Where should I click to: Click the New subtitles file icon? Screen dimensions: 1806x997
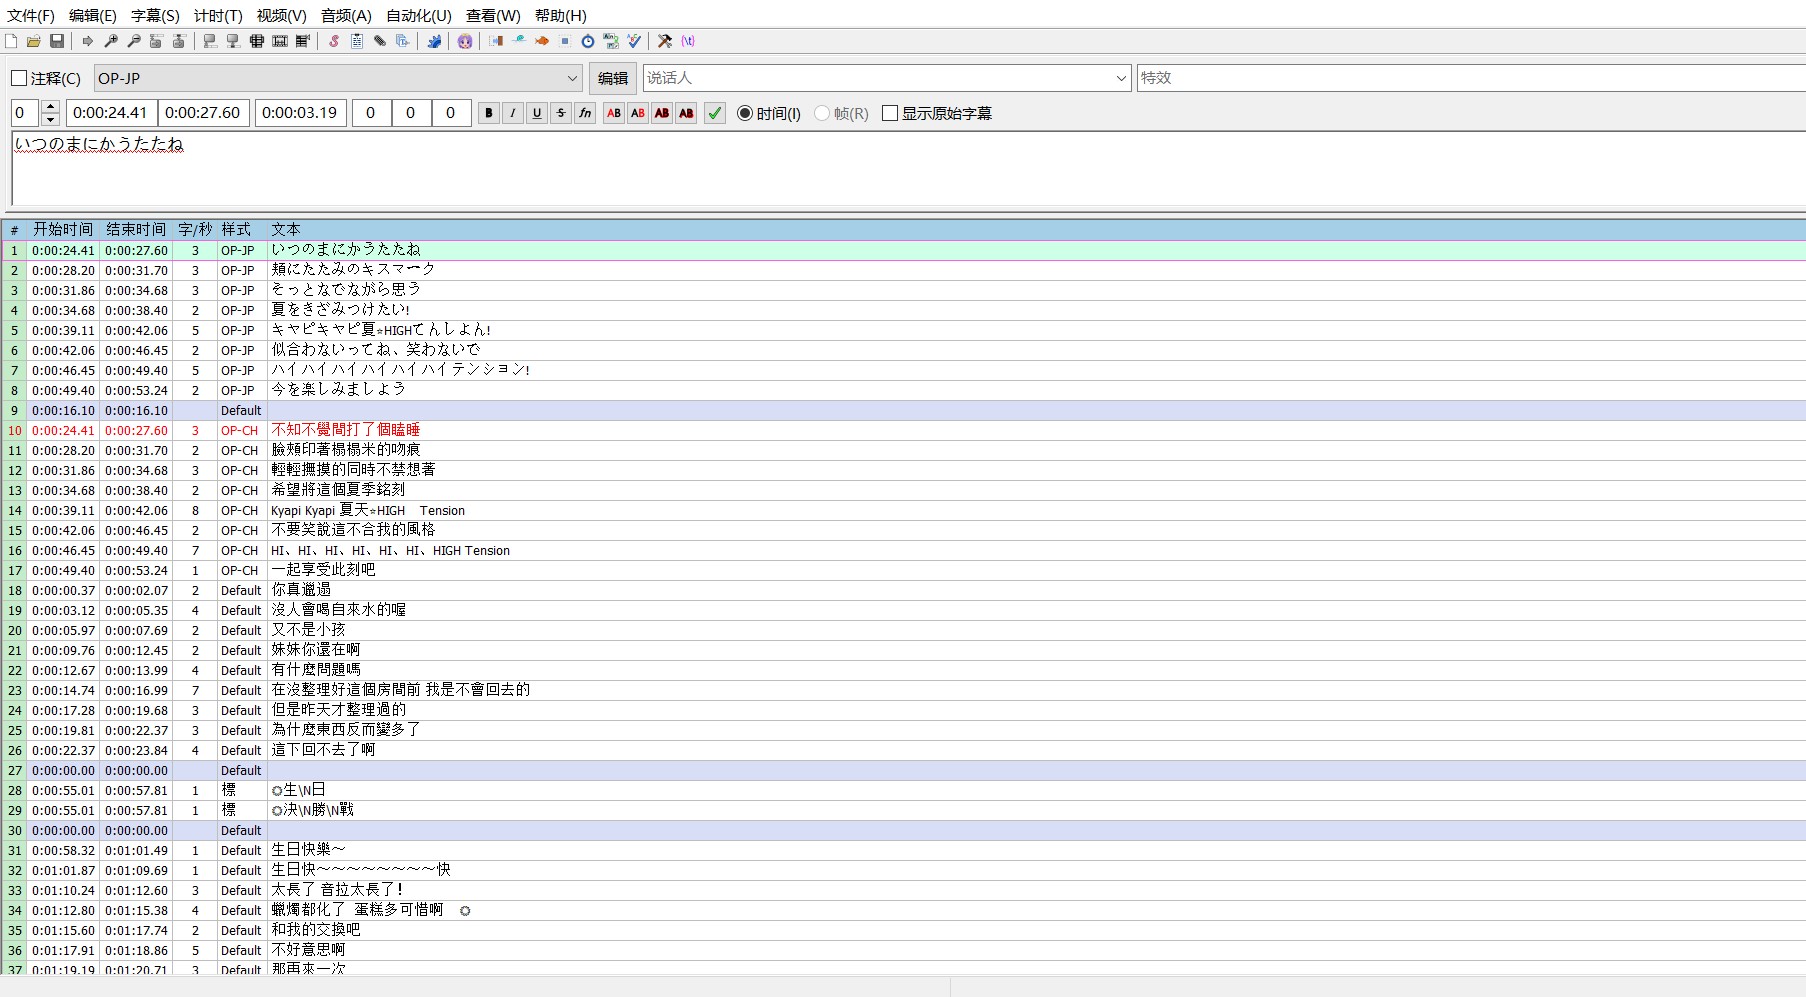click(11, 41)
